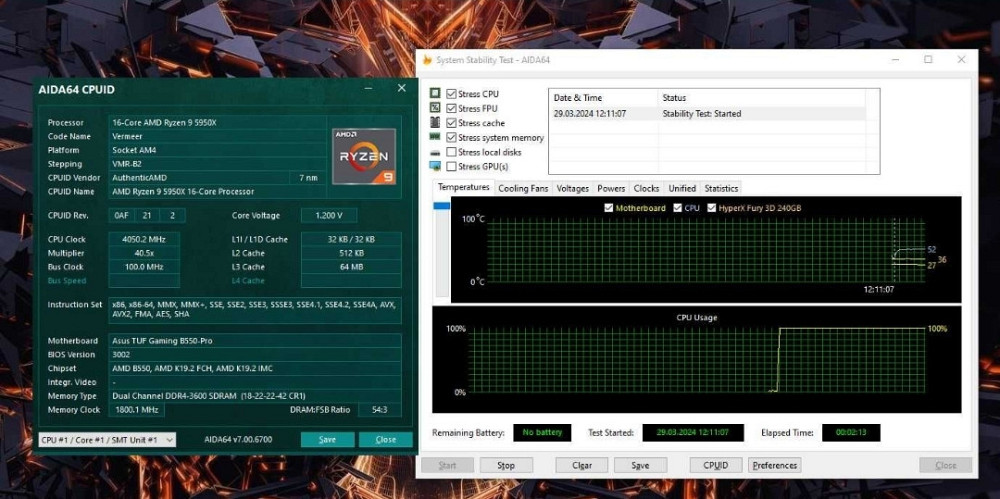Click the BIOS Version value 3002
This screenshot has height=499, width=1000.
[255, 355]
